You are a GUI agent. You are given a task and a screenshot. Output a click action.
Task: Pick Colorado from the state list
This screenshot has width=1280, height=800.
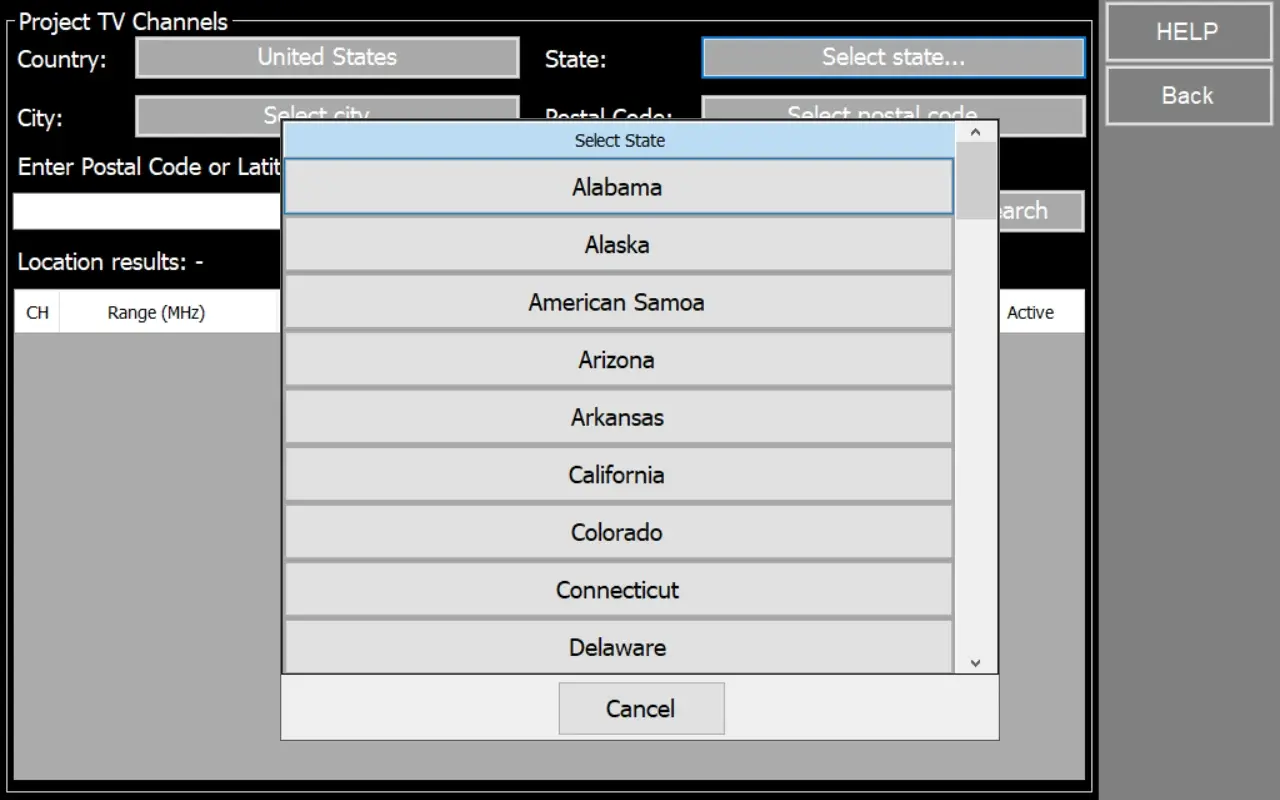618,532
